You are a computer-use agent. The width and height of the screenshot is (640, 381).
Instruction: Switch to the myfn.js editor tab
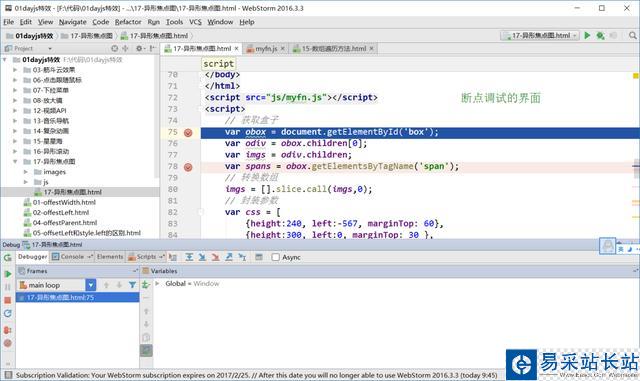pos(266,49)
